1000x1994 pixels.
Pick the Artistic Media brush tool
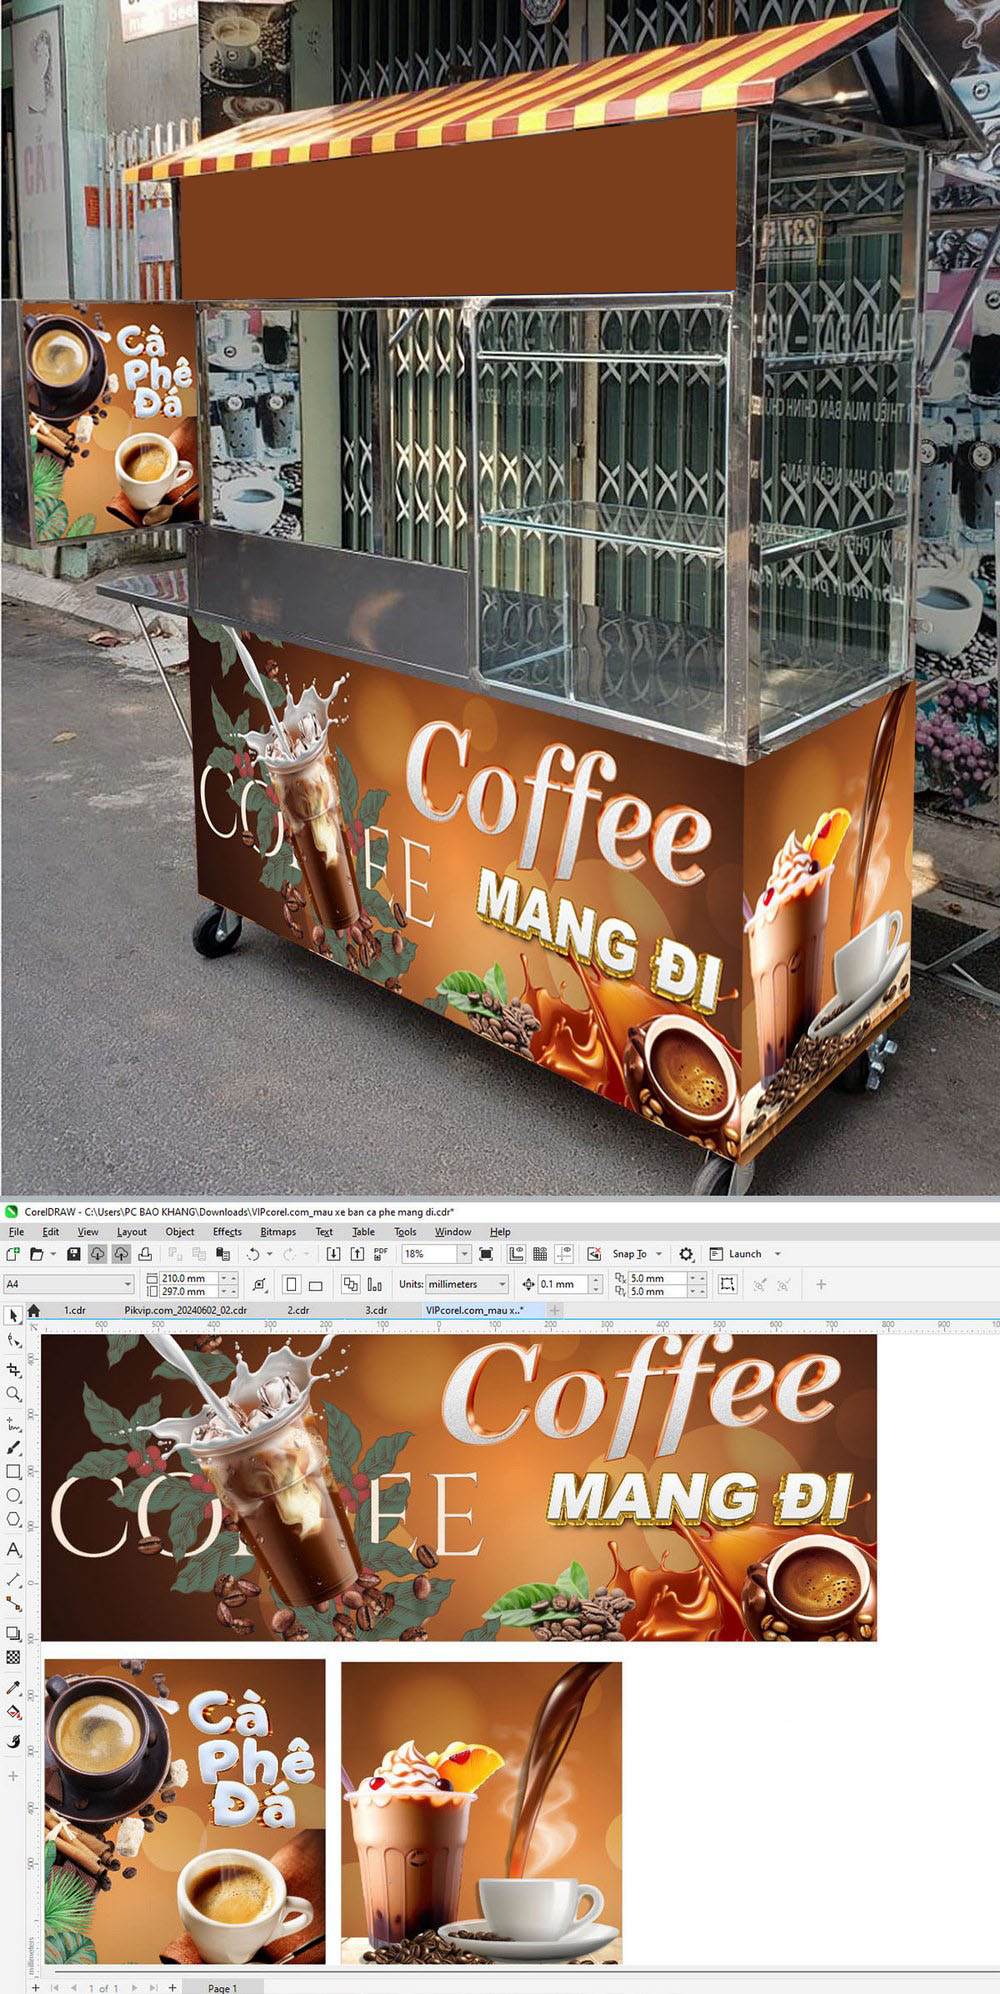tap(13, 1447)
